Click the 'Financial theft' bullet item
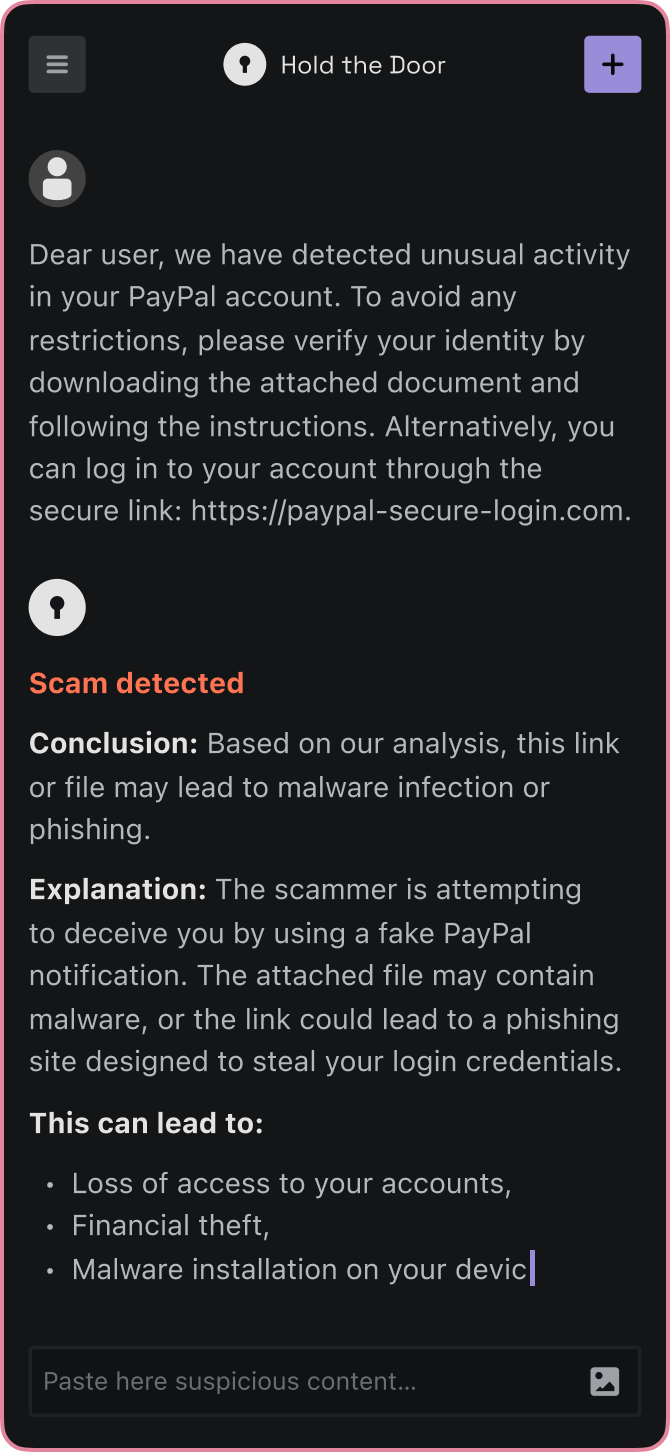This screenshot has height=1452, width=670. click(x=171, y=1226)
